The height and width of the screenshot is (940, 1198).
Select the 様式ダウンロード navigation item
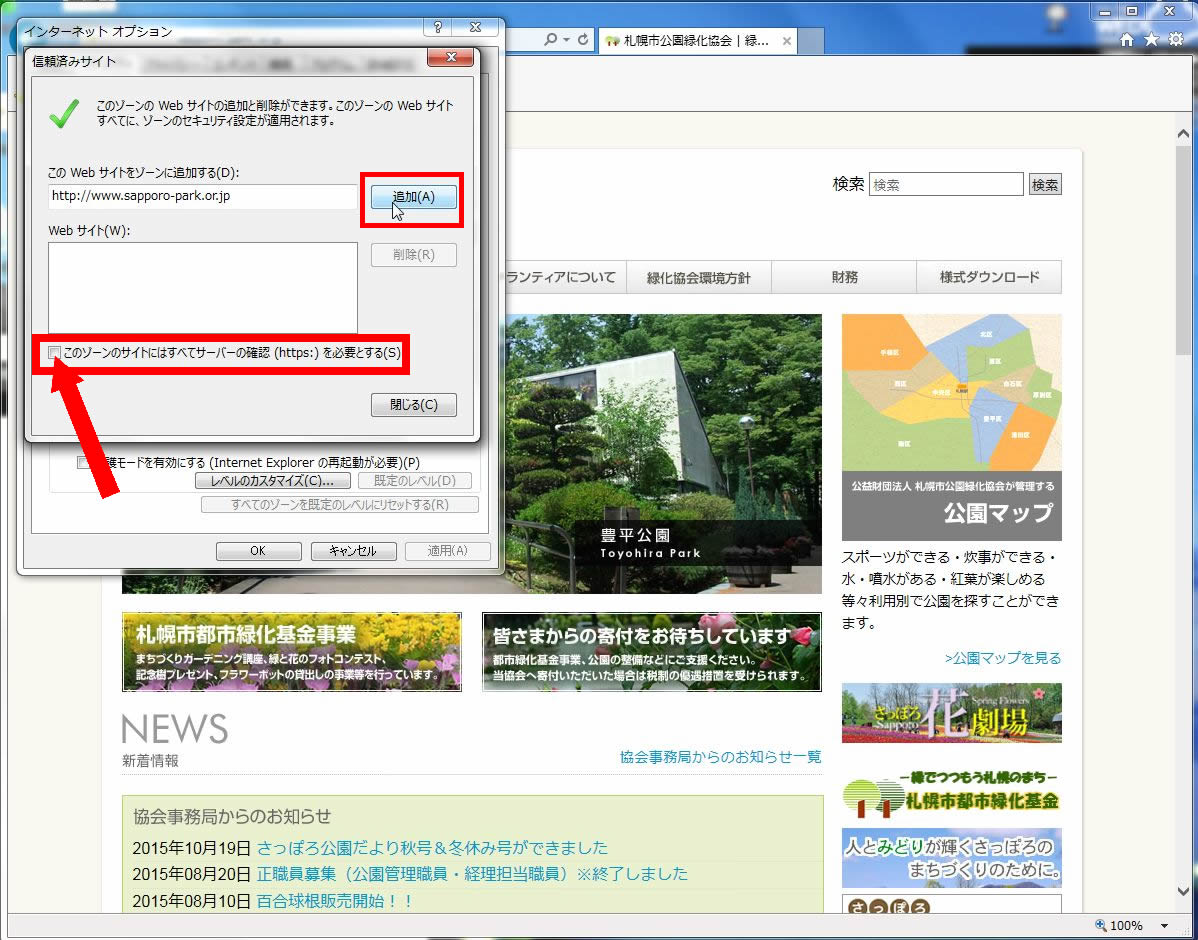click(989, 277)
